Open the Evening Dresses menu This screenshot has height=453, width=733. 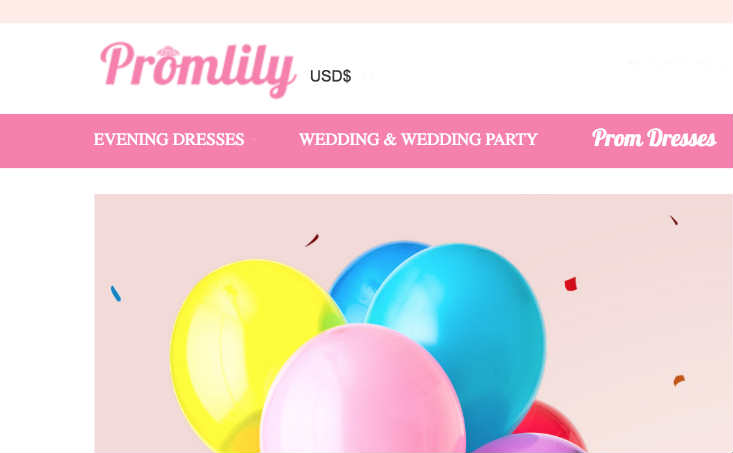(x=169, y=139)
